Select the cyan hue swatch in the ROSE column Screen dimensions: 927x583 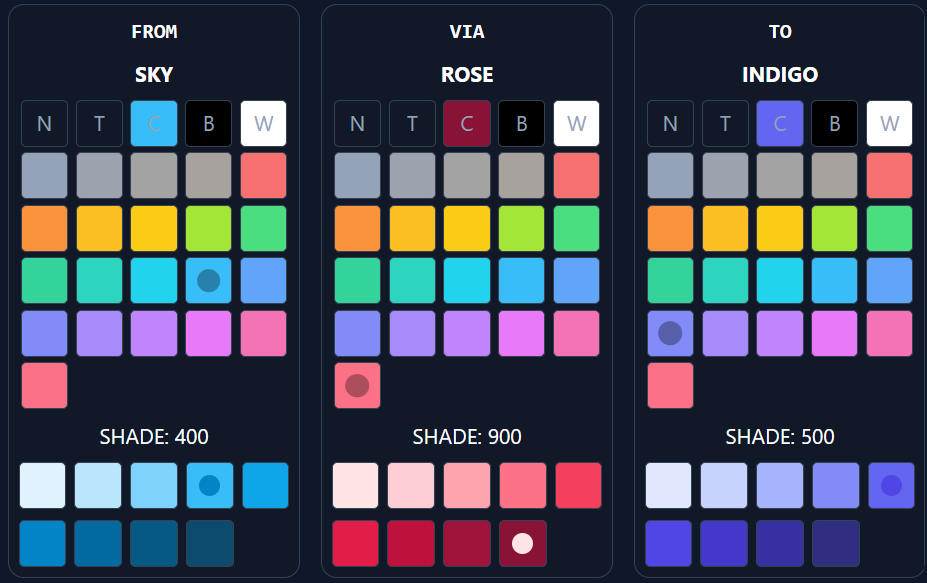[x=466, y=281]
